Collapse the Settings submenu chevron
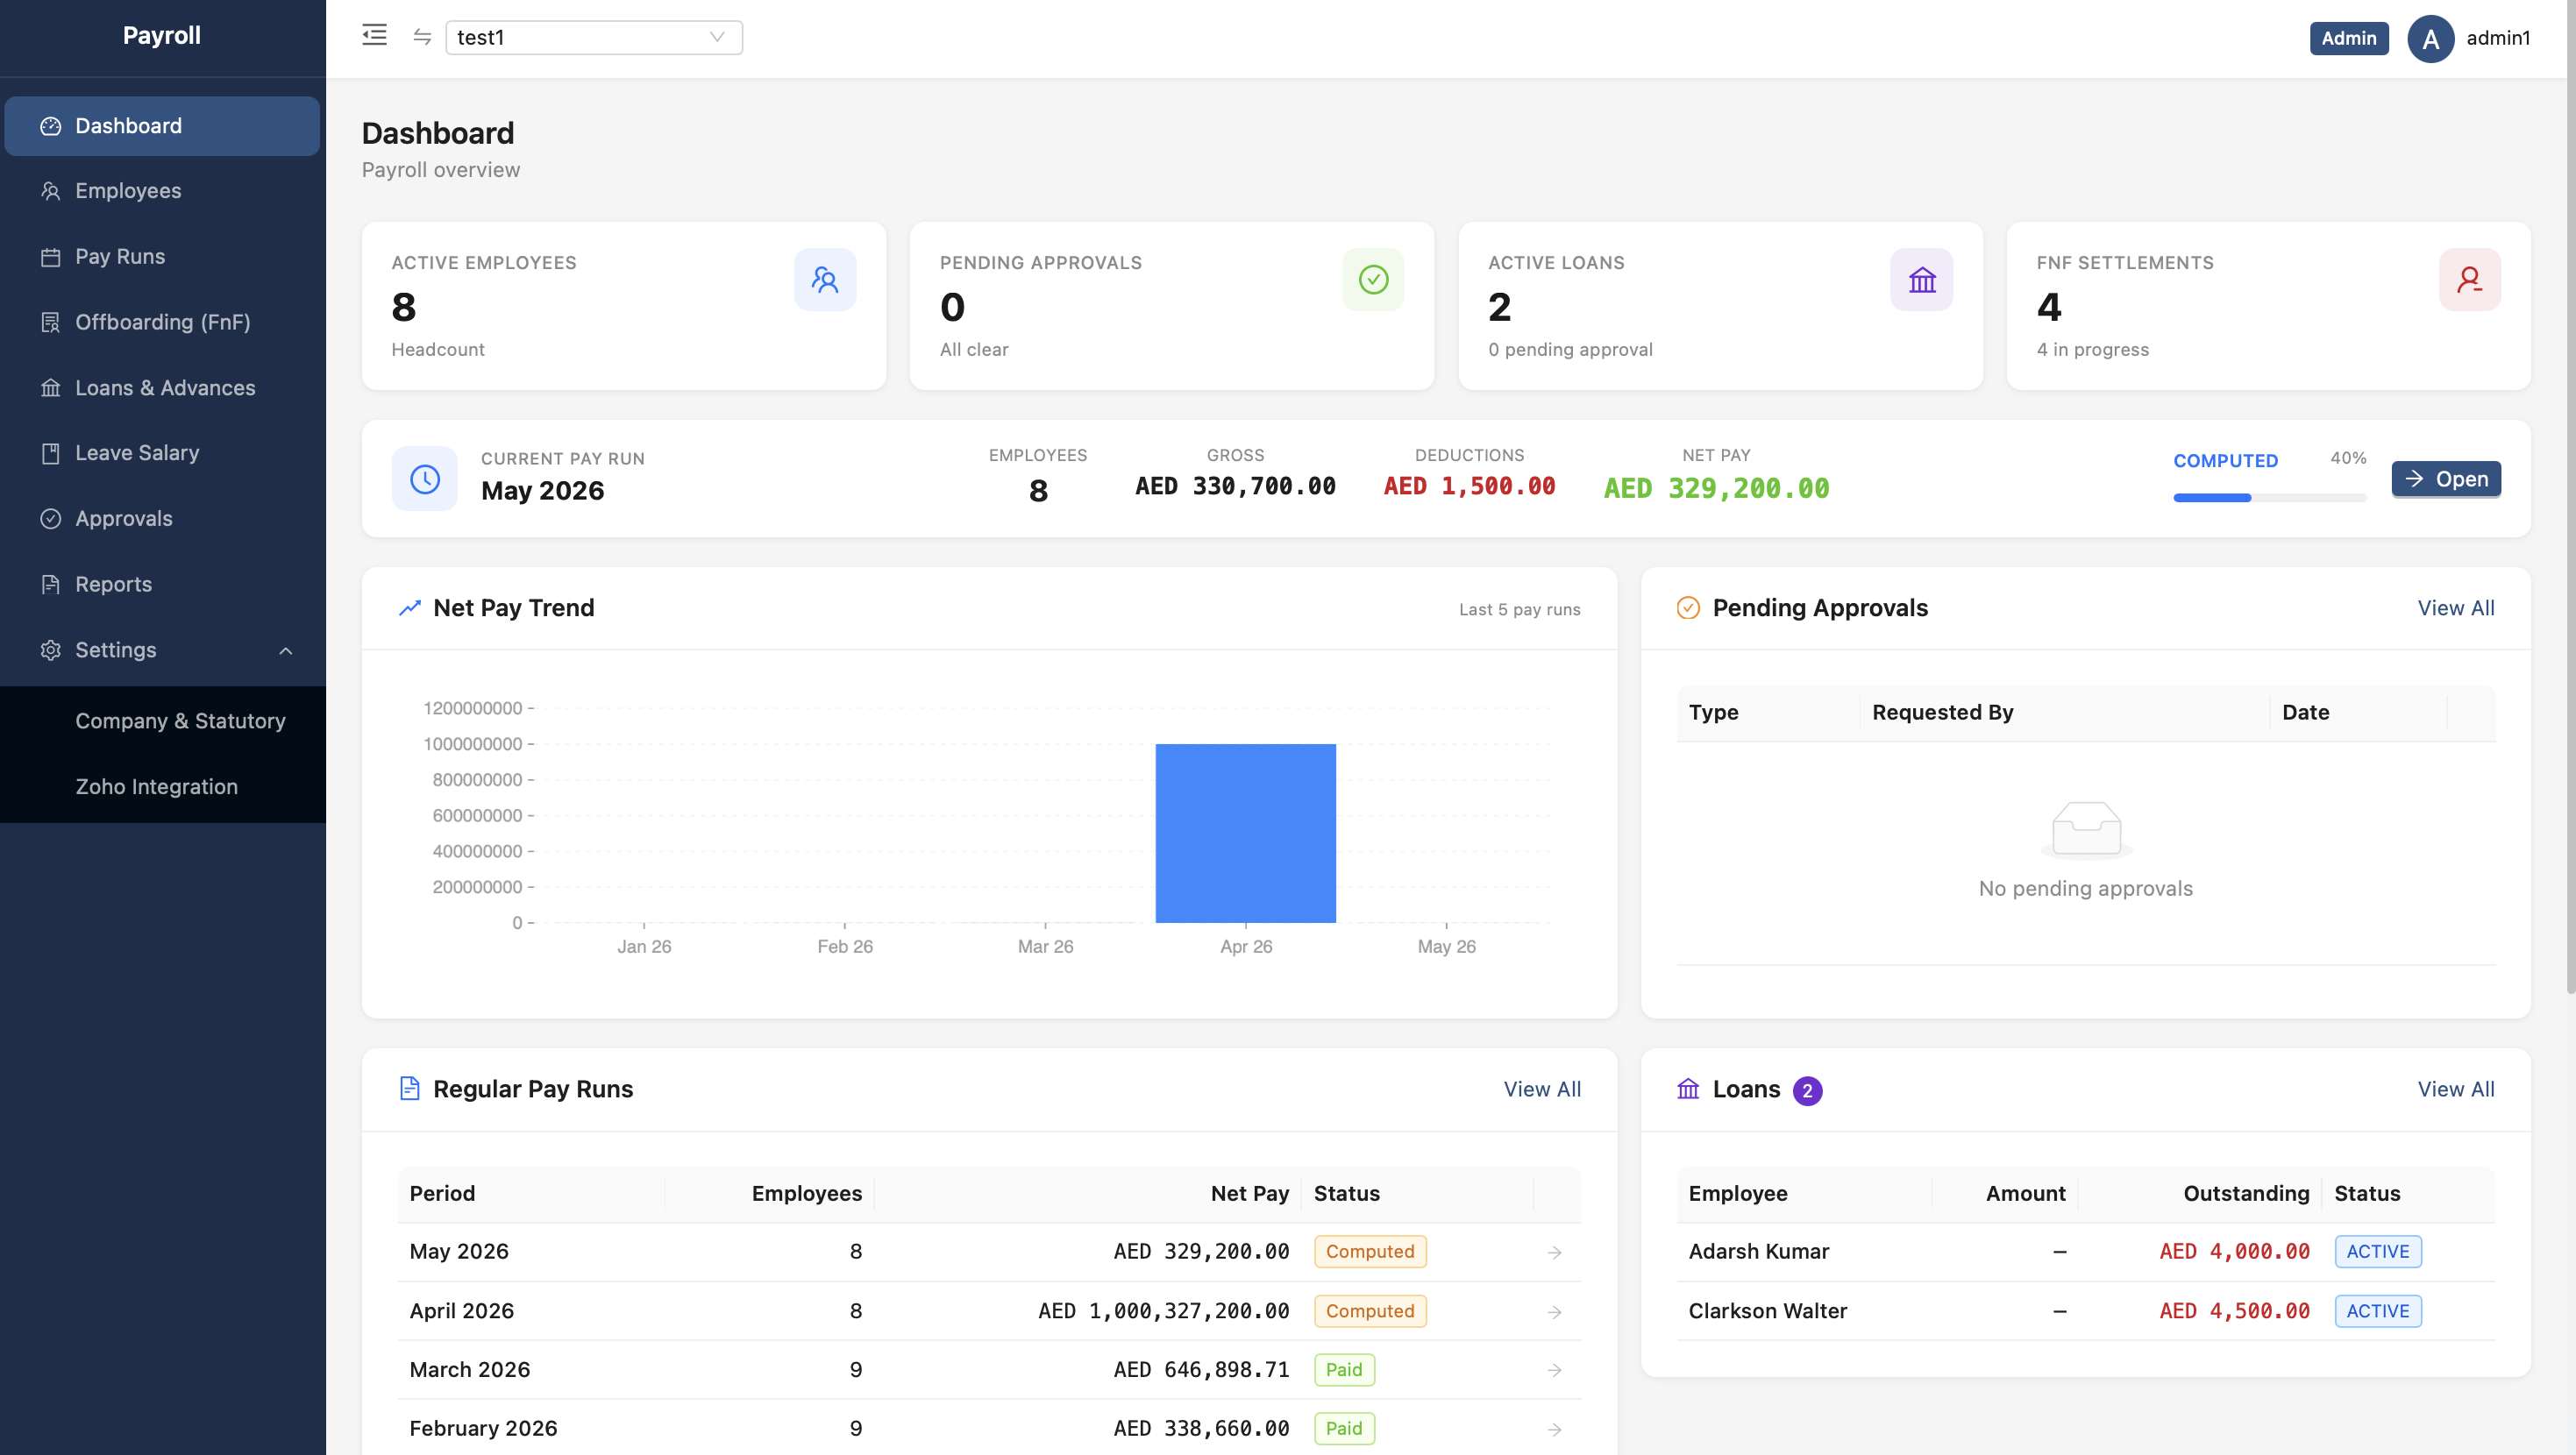This screenshot has width=2576, height=1455. click(286, 651)
